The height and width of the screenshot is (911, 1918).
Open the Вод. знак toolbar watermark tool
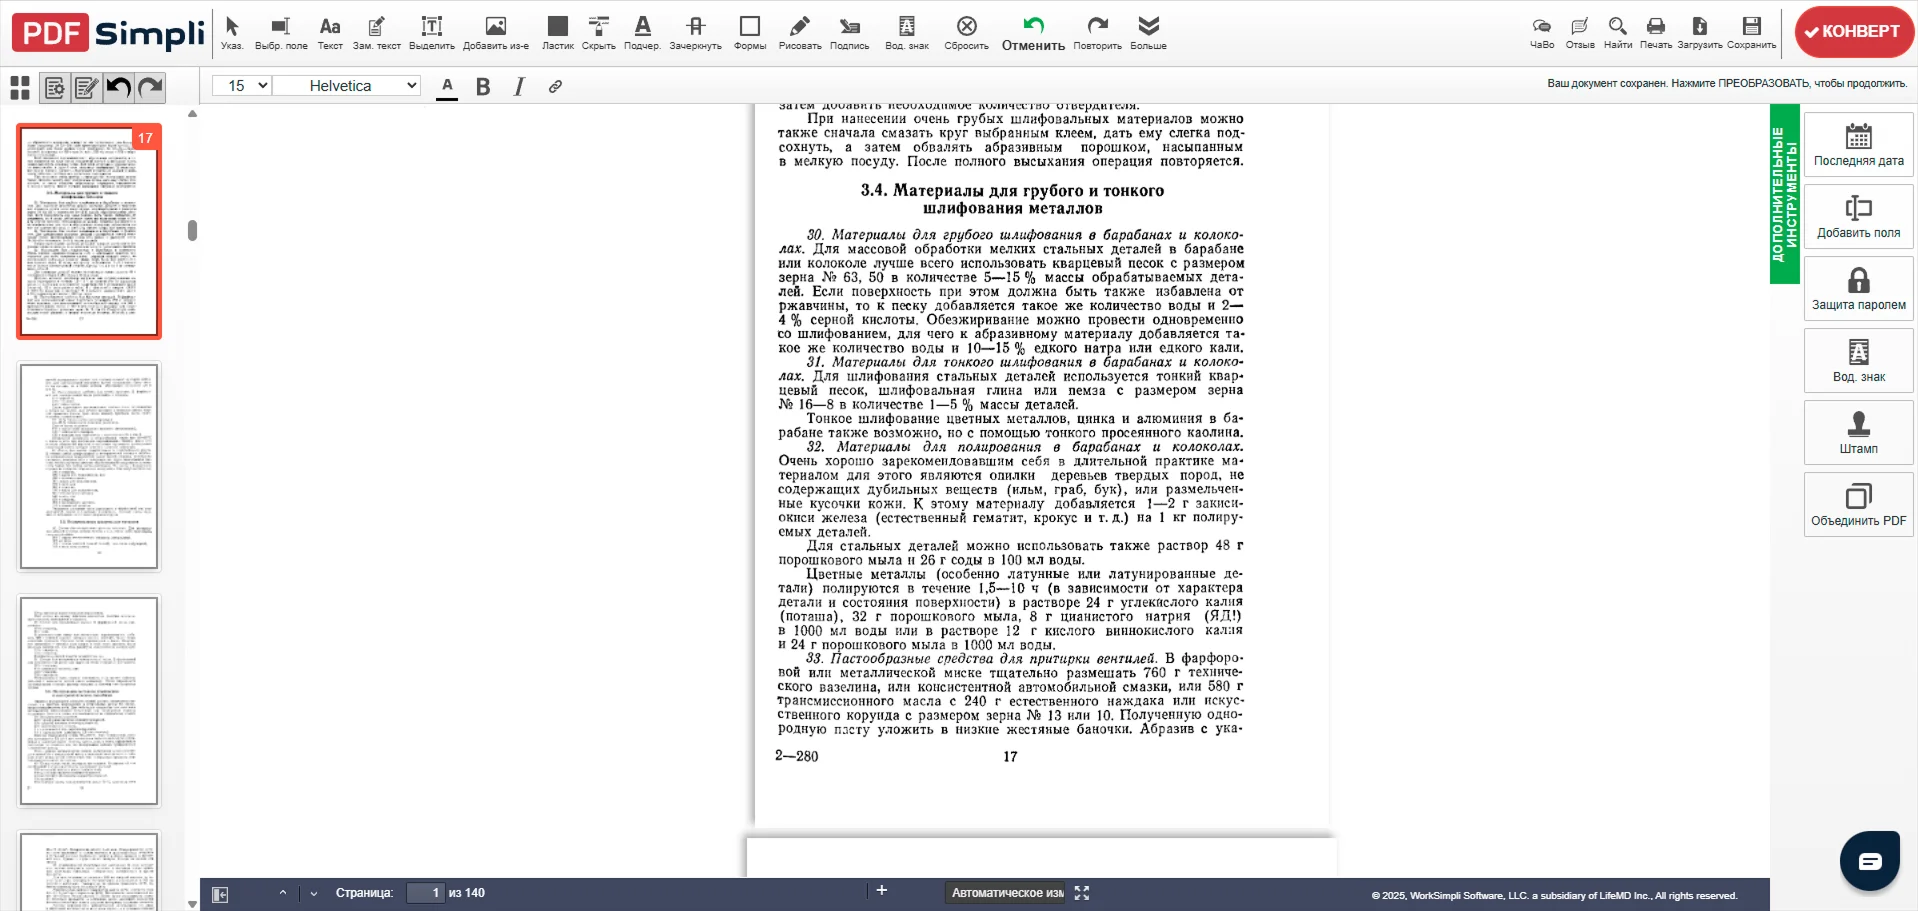point(907,32)
